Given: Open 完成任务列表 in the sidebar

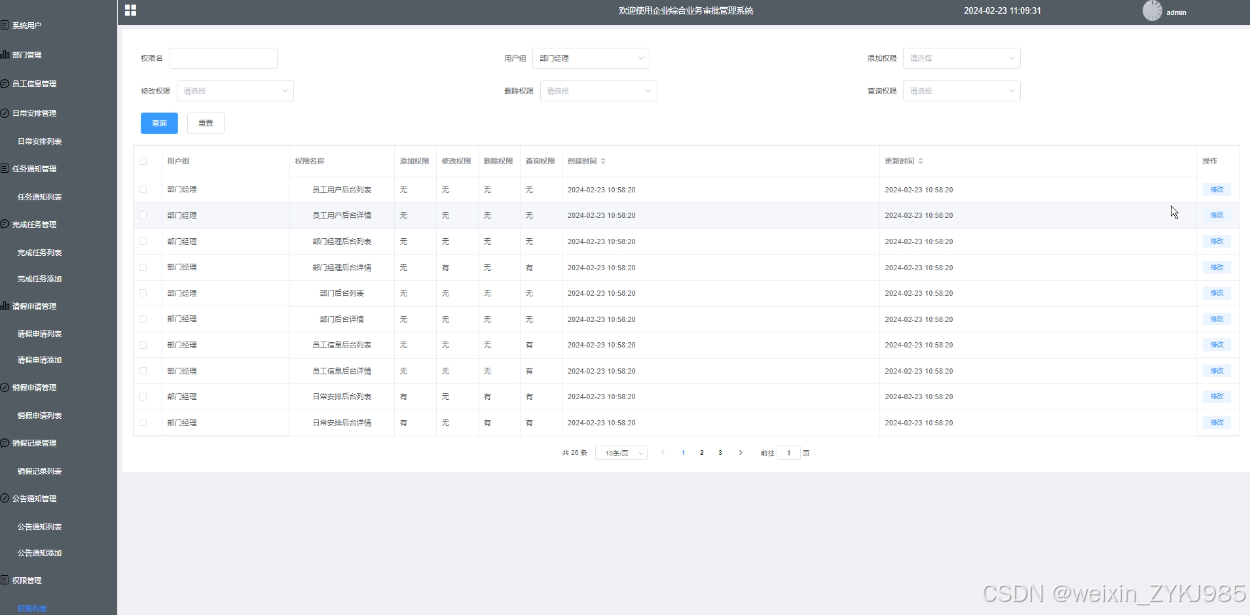Looking at the screenshot, I should point(40,253).
